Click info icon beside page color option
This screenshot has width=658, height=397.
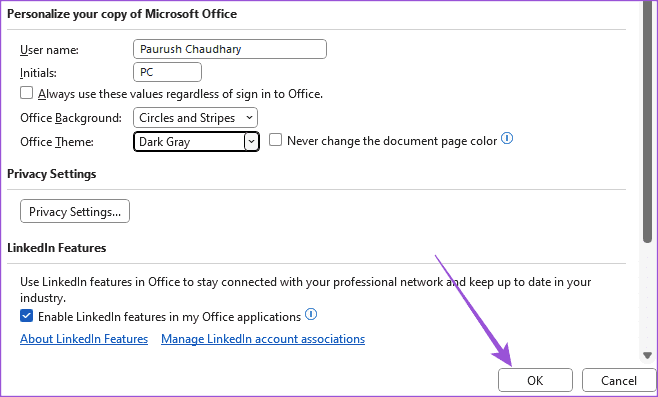(507, 138)
